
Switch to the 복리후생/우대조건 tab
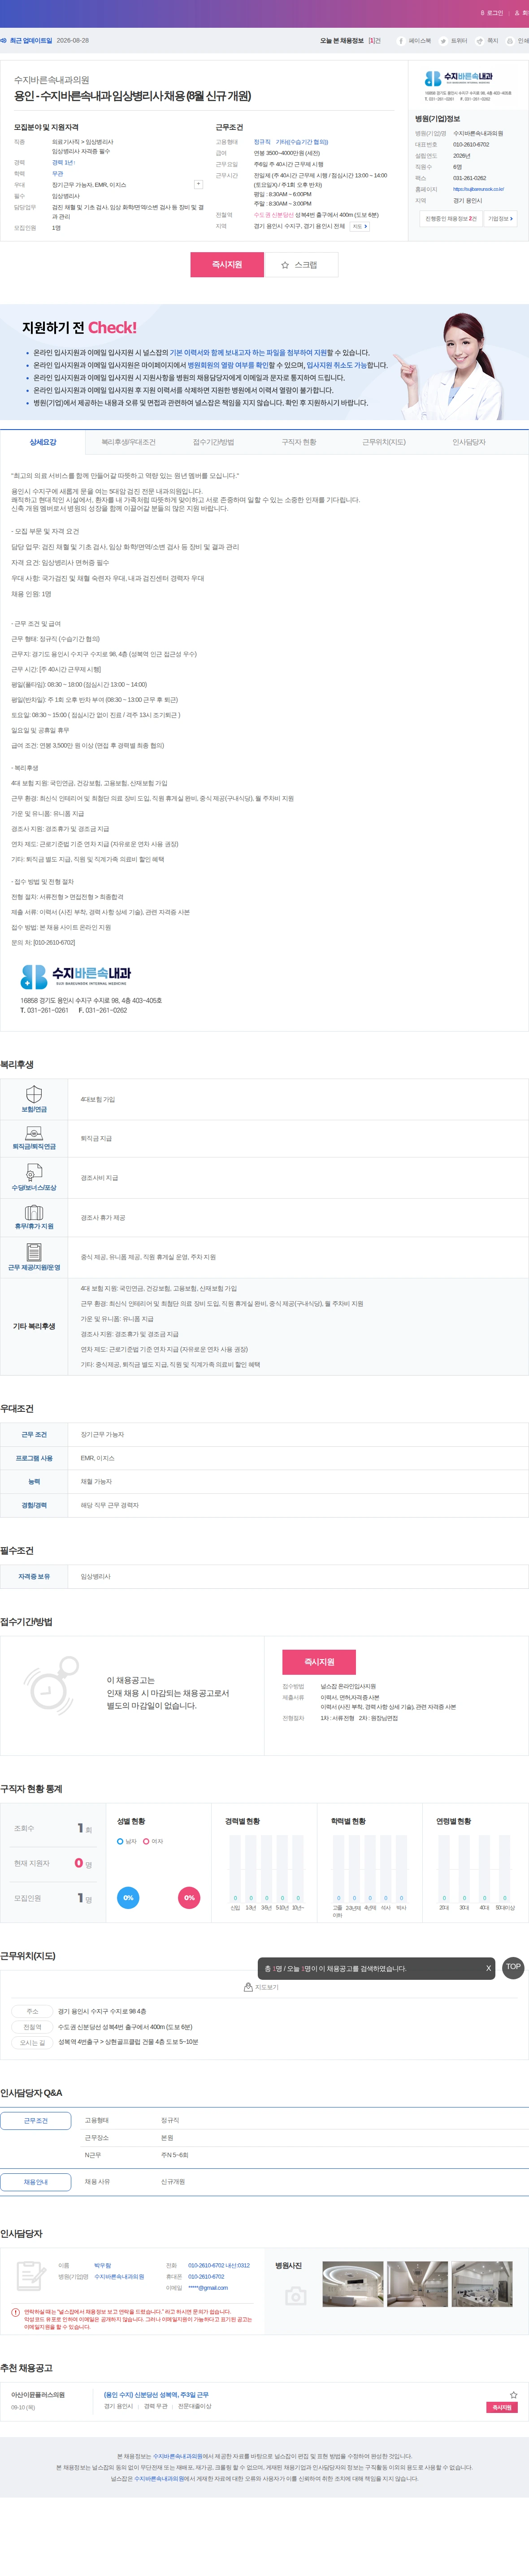128,442
